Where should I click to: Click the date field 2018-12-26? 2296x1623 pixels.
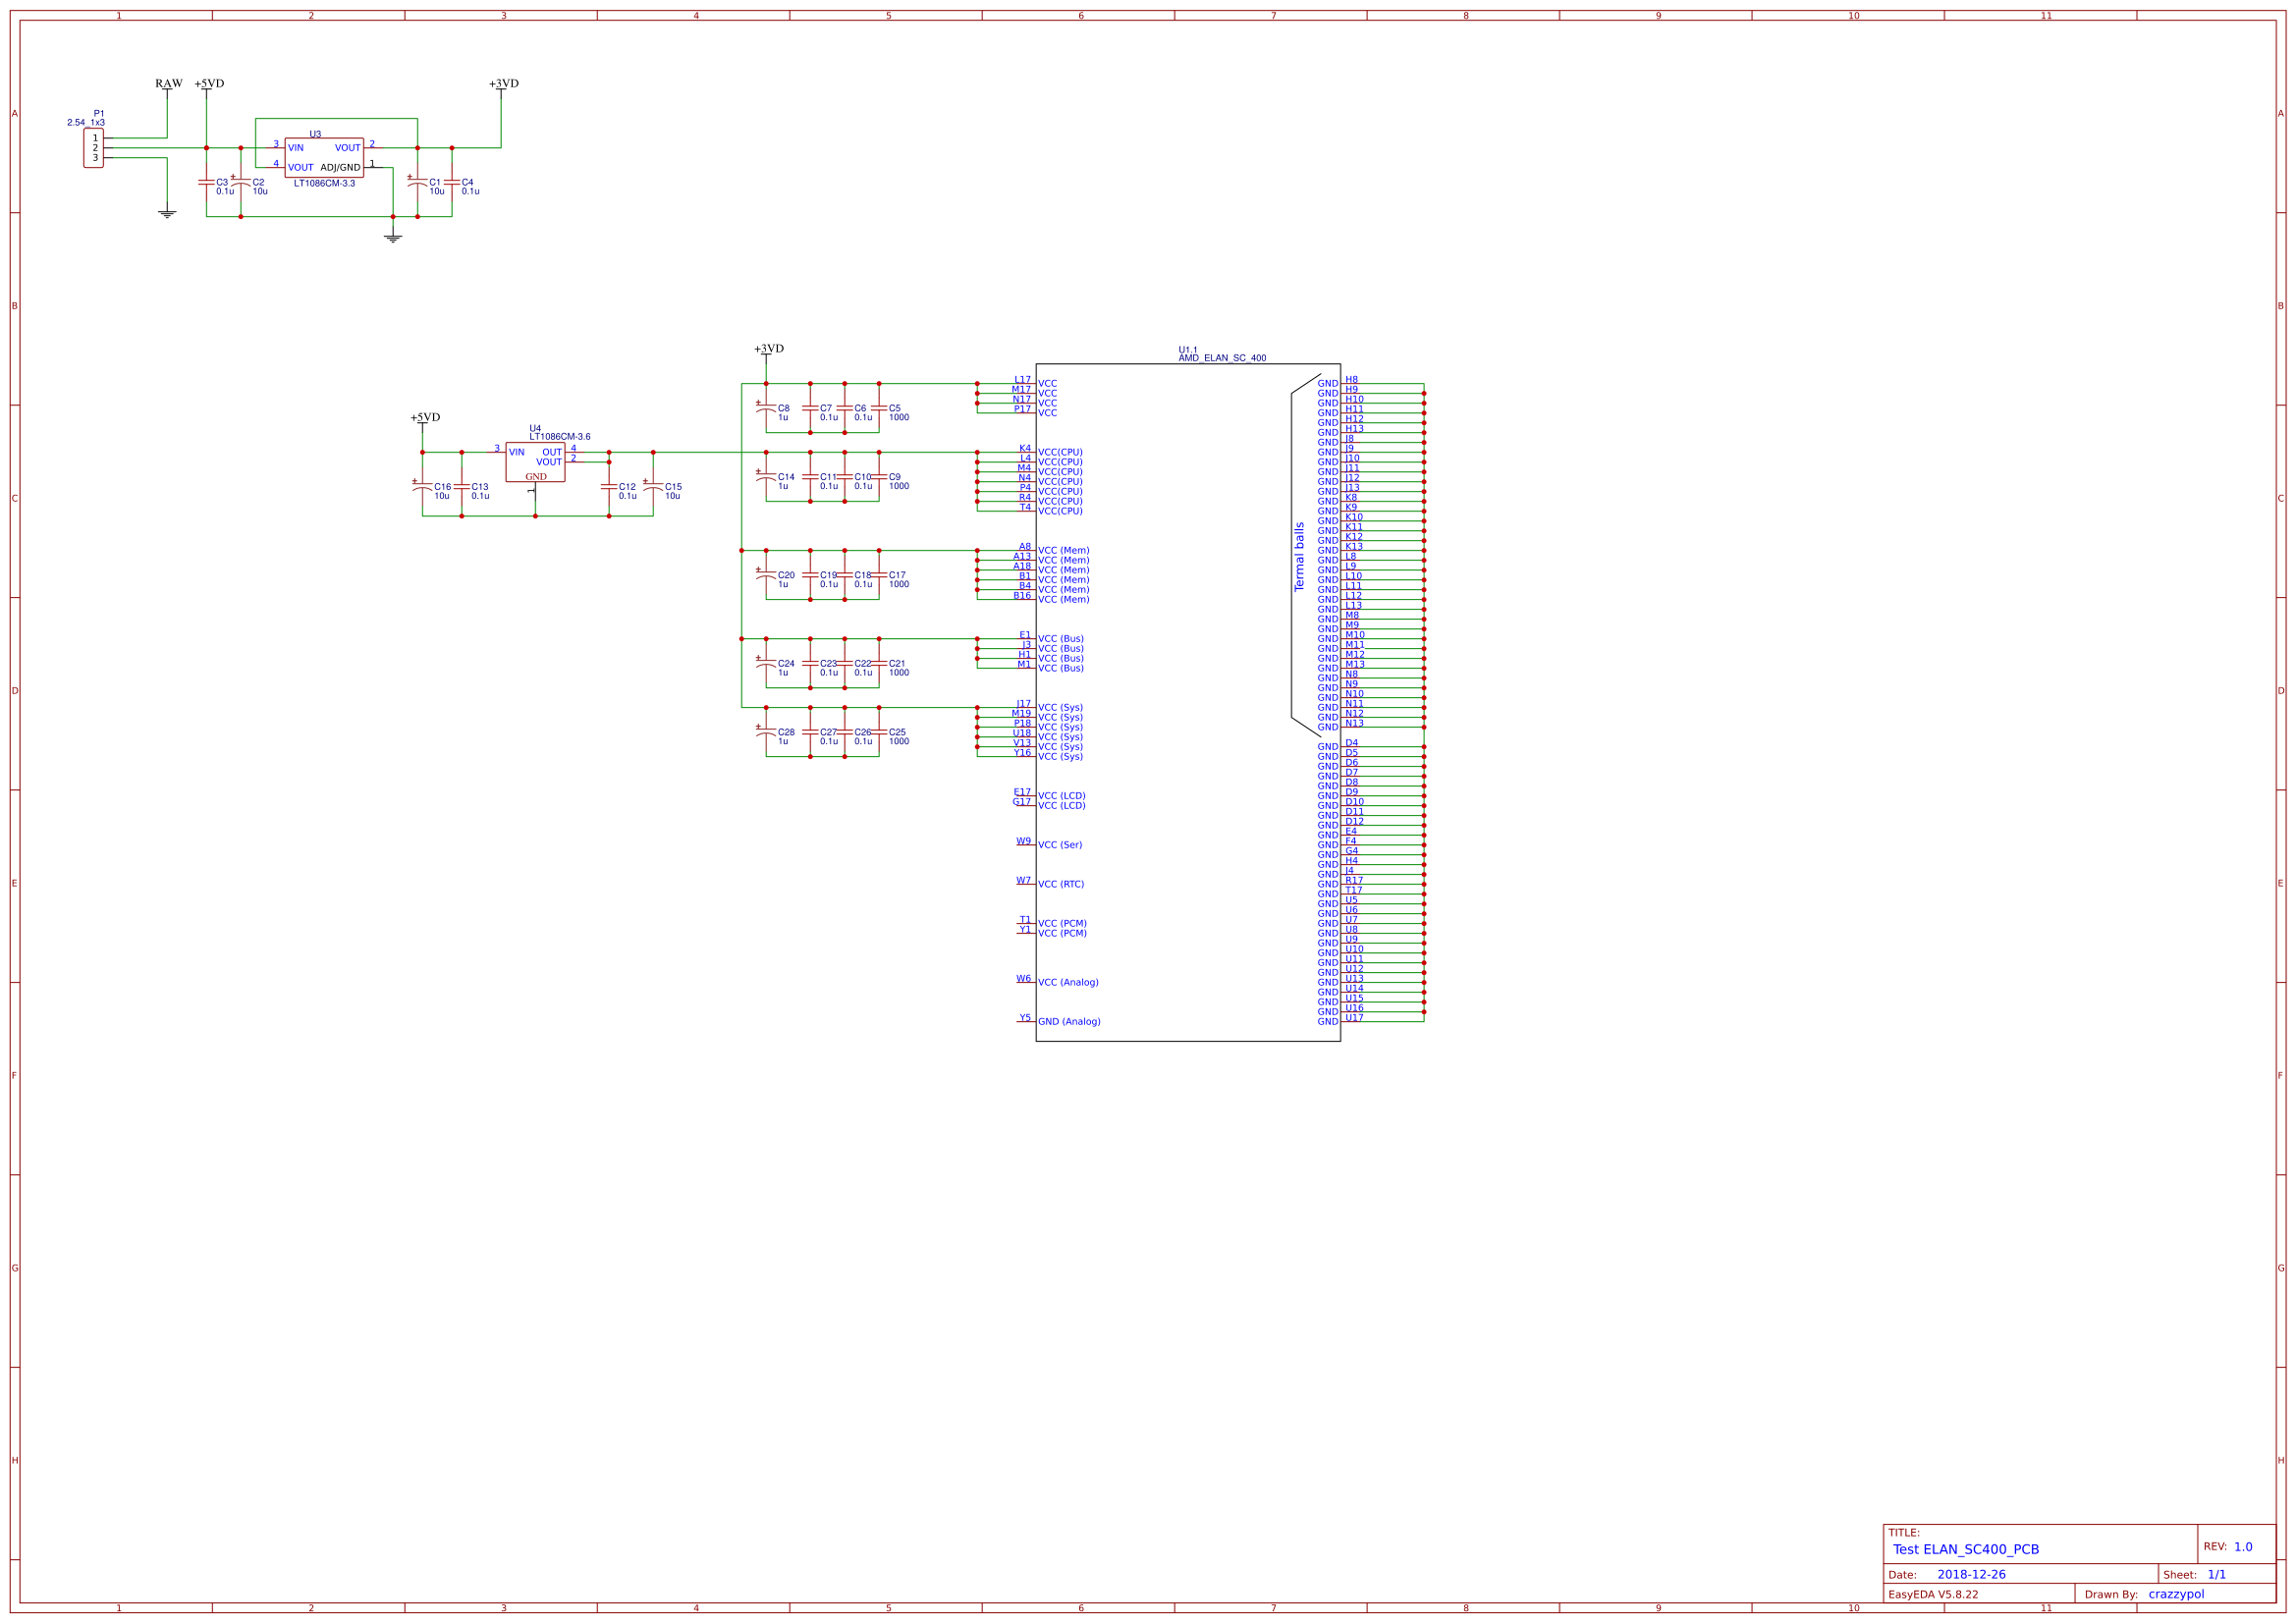[1971, 1574]
